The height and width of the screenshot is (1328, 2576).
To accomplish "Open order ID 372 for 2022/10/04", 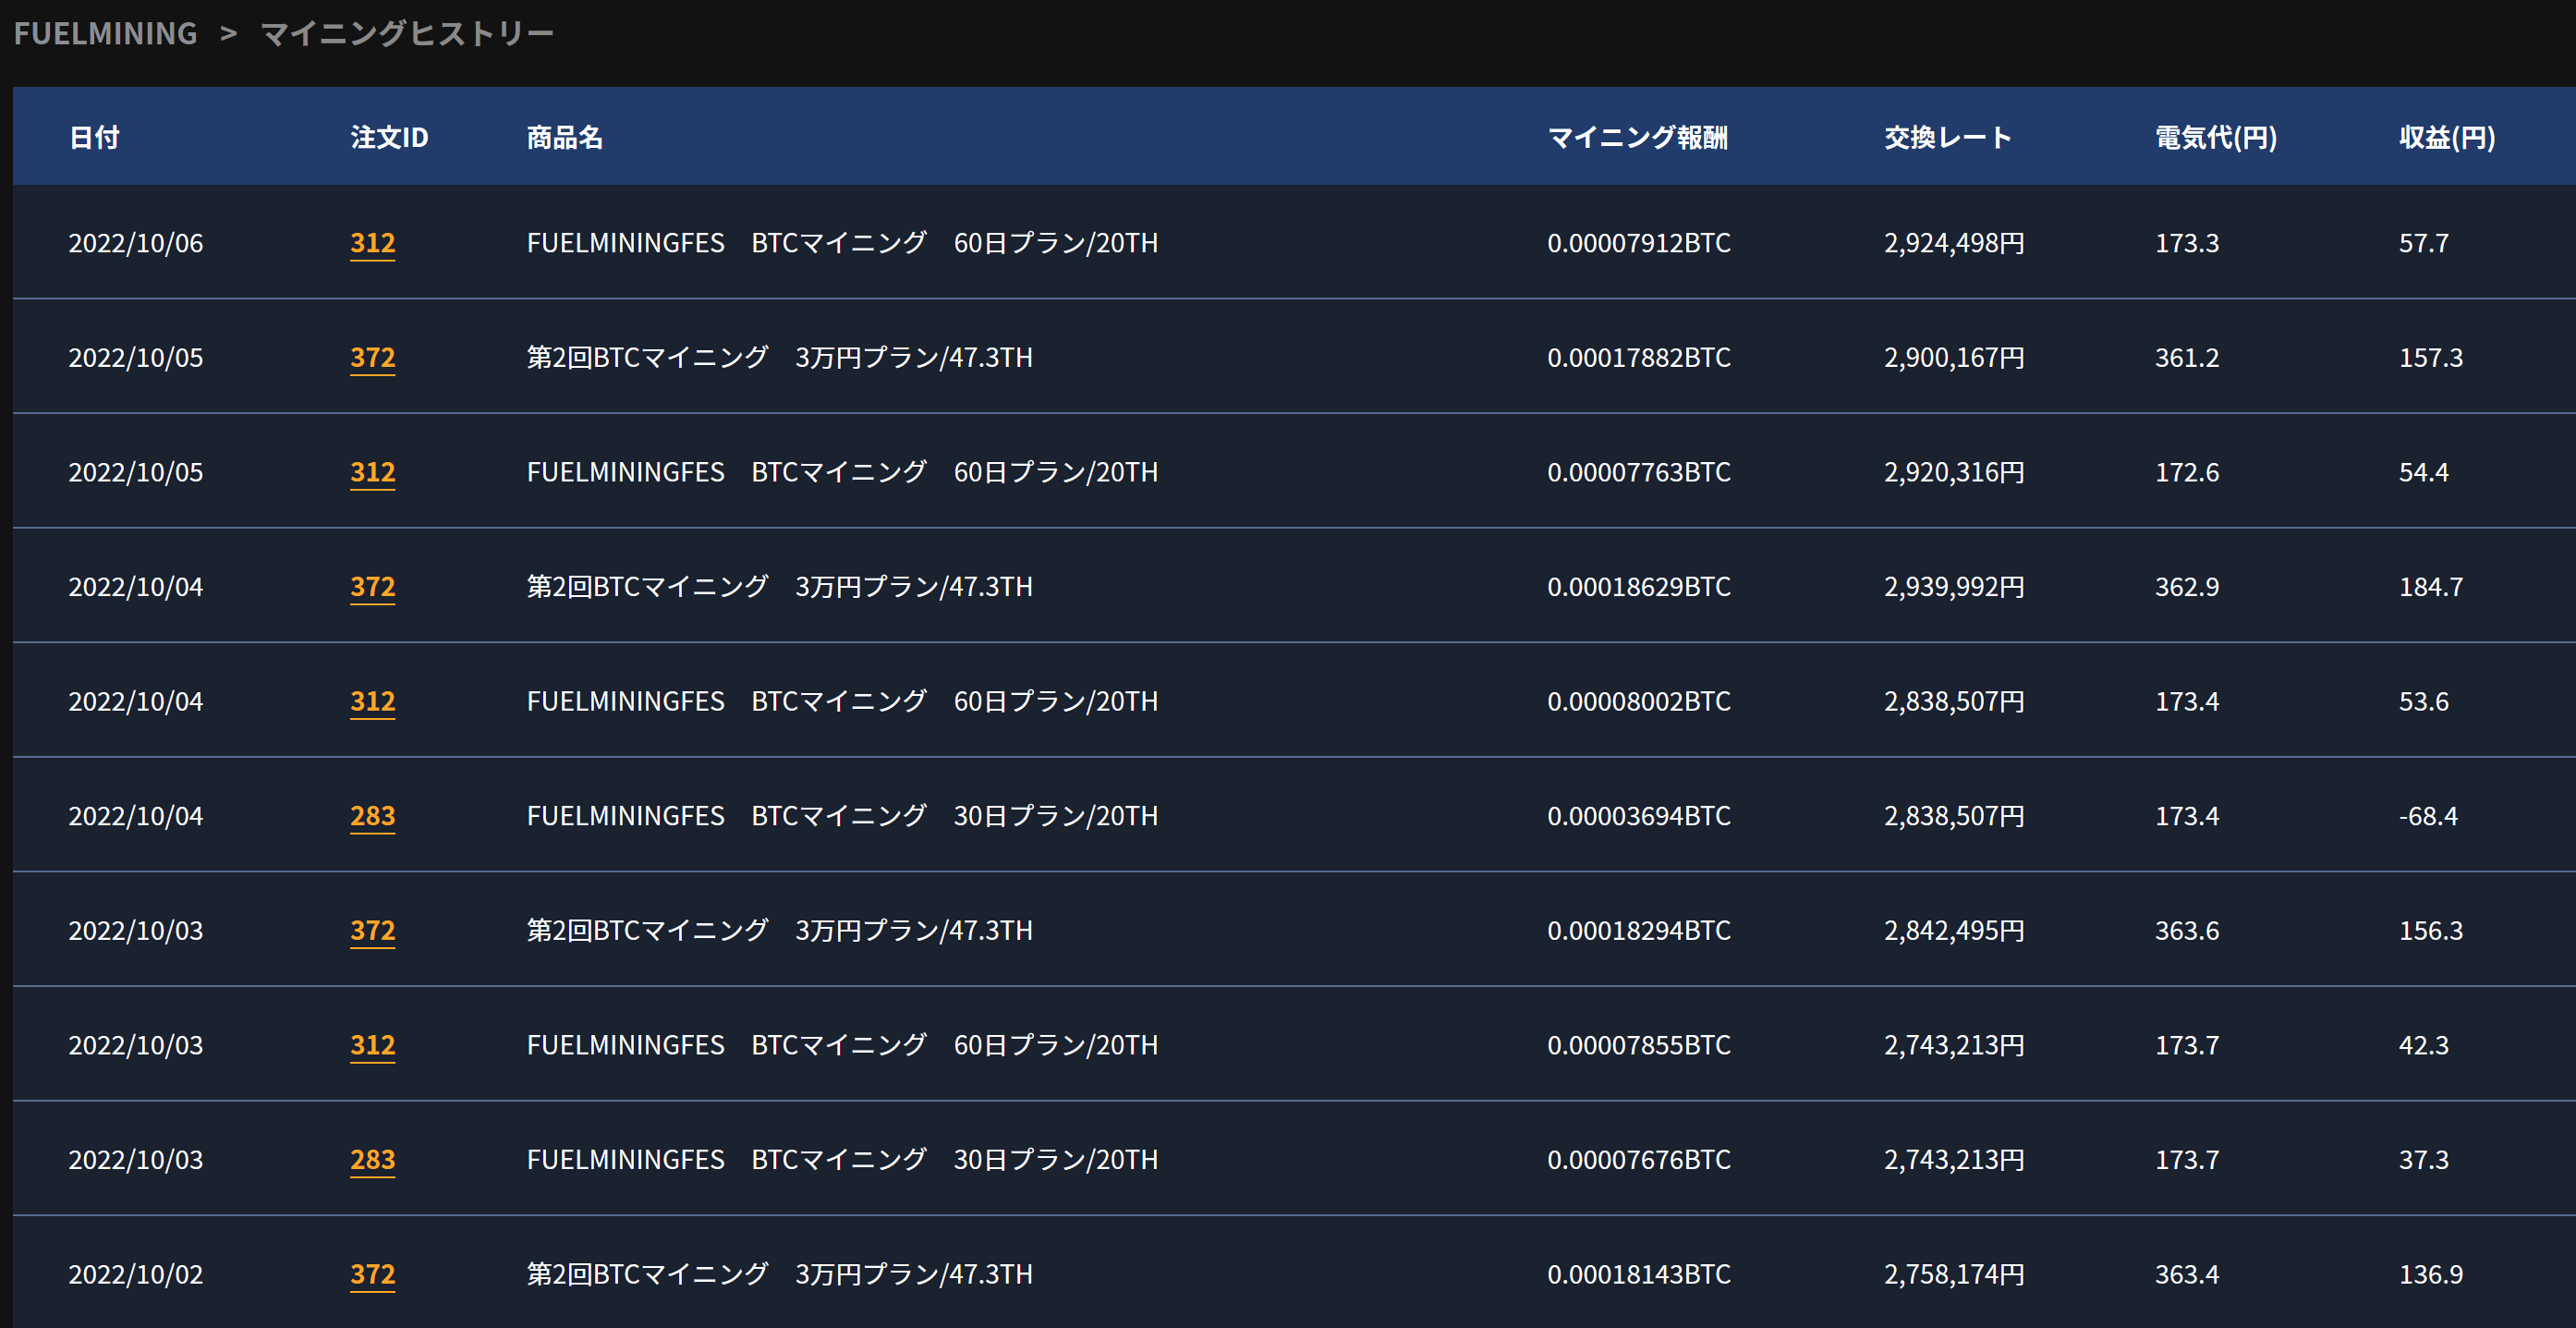I will pyautogui.click(x=372, y=587).
